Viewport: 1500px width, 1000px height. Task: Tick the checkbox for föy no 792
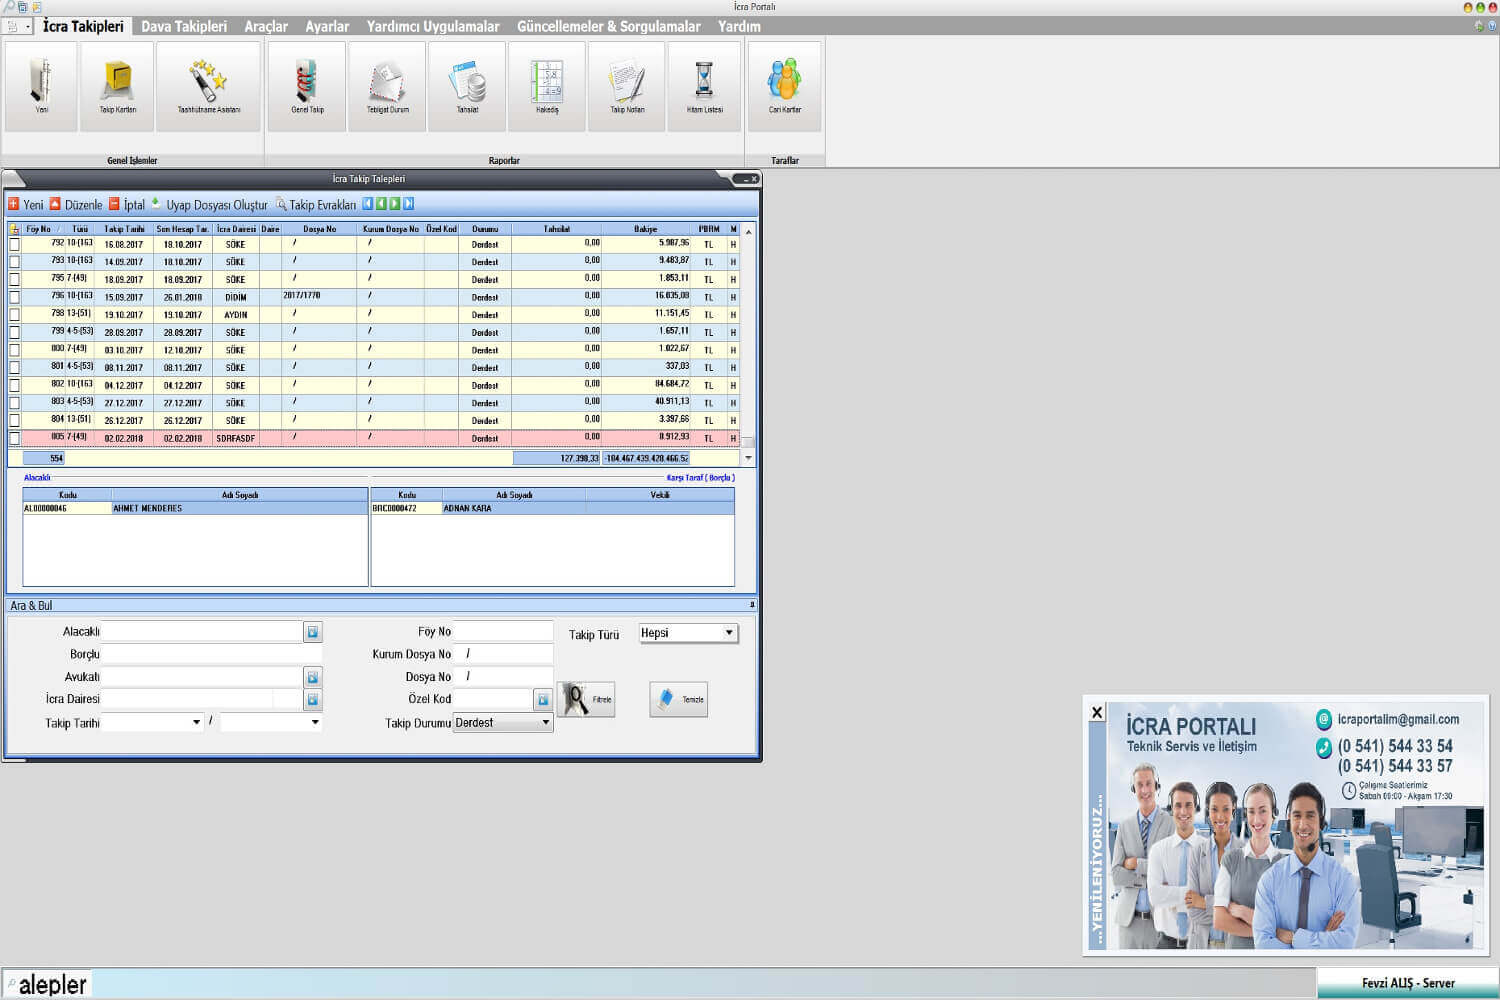coord(14,244)
